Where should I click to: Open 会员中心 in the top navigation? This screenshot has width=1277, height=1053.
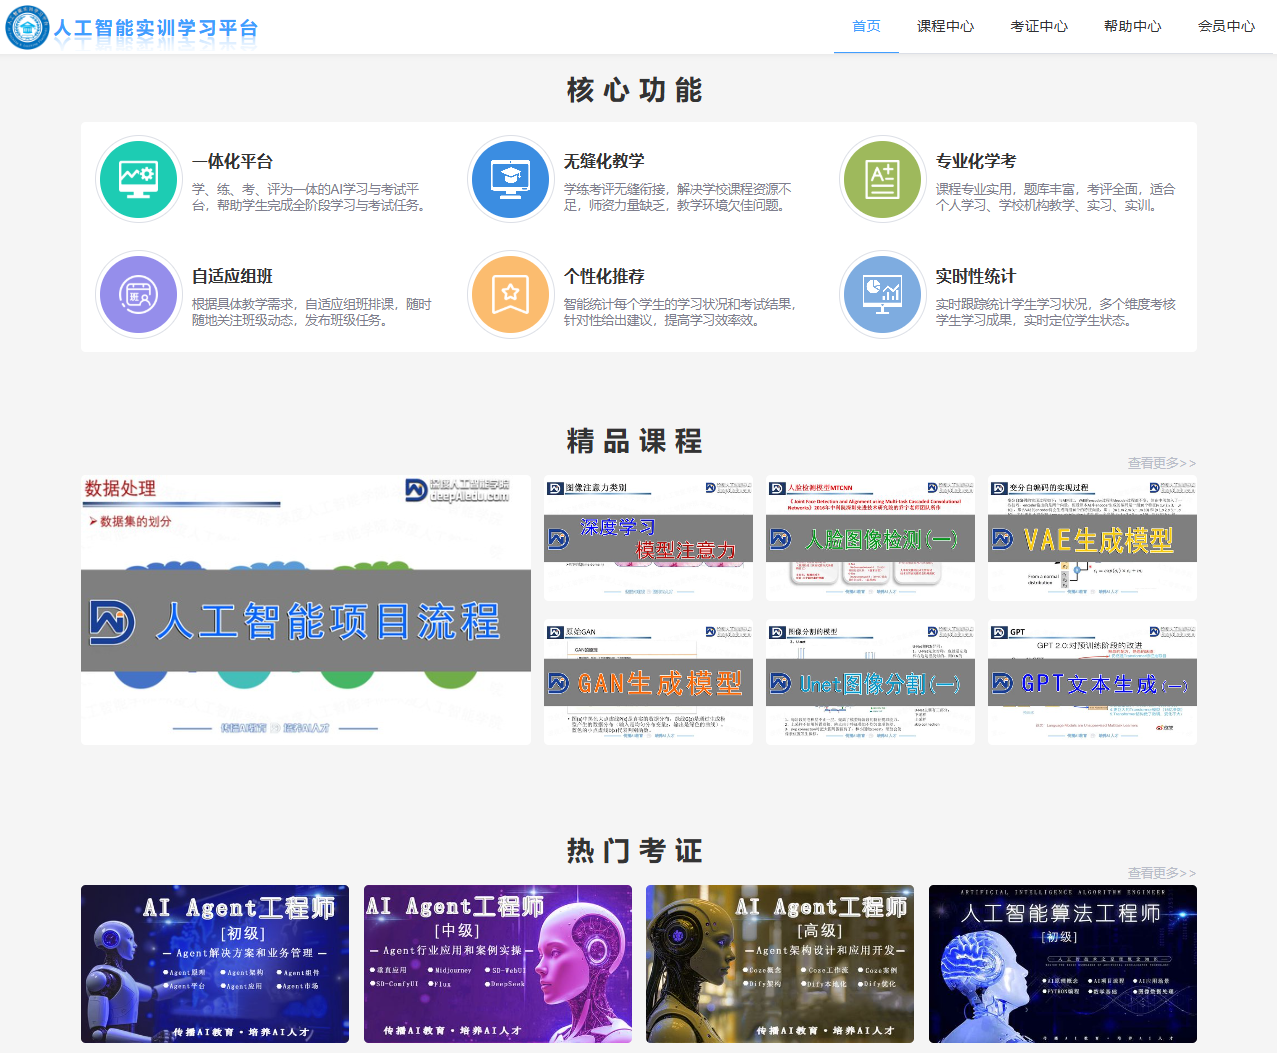click(1226, 26)
